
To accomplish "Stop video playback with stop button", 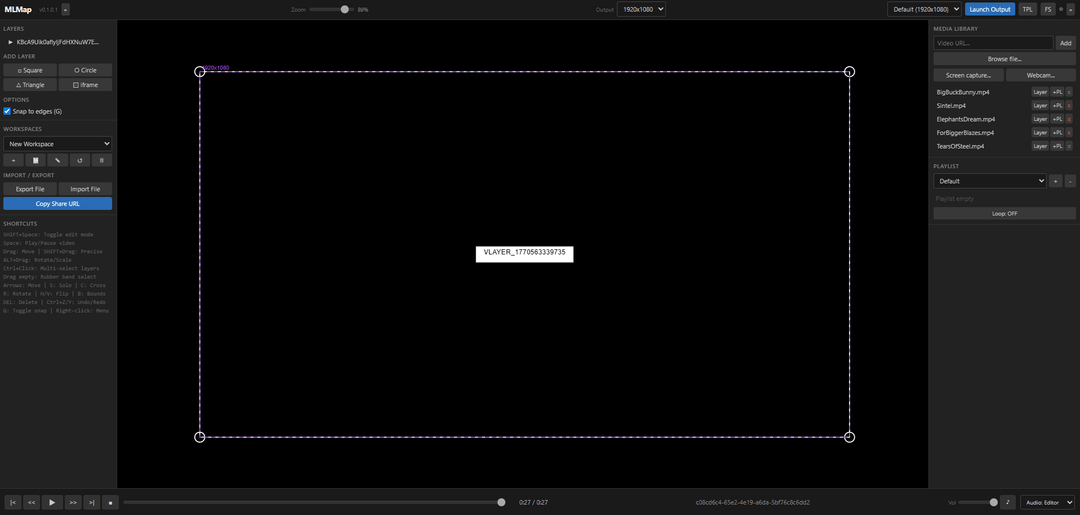I will coord(111,503).
